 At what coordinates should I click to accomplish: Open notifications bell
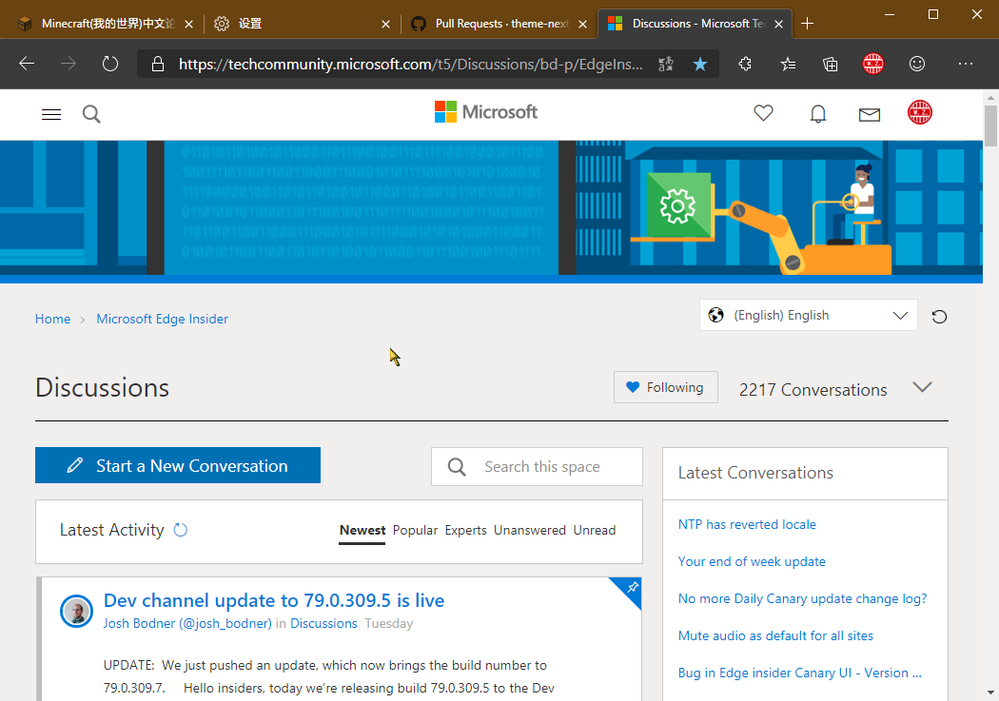click(818, 114)
